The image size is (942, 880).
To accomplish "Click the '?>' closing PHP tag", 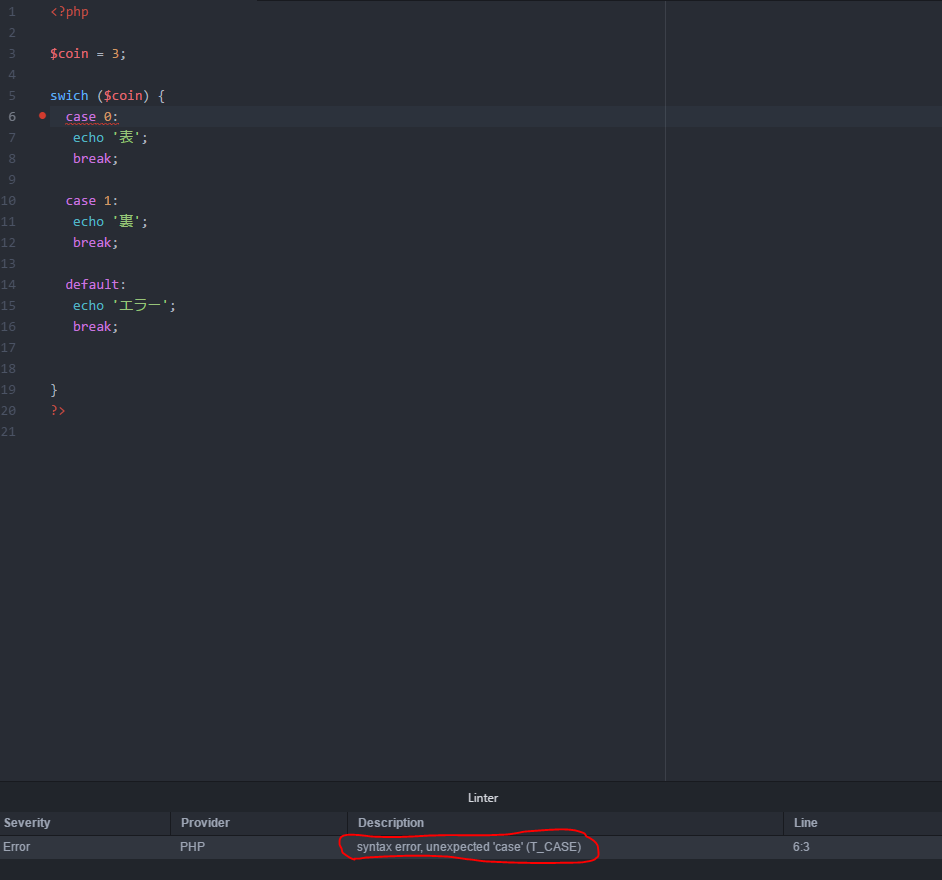I will tap(56, 410).
